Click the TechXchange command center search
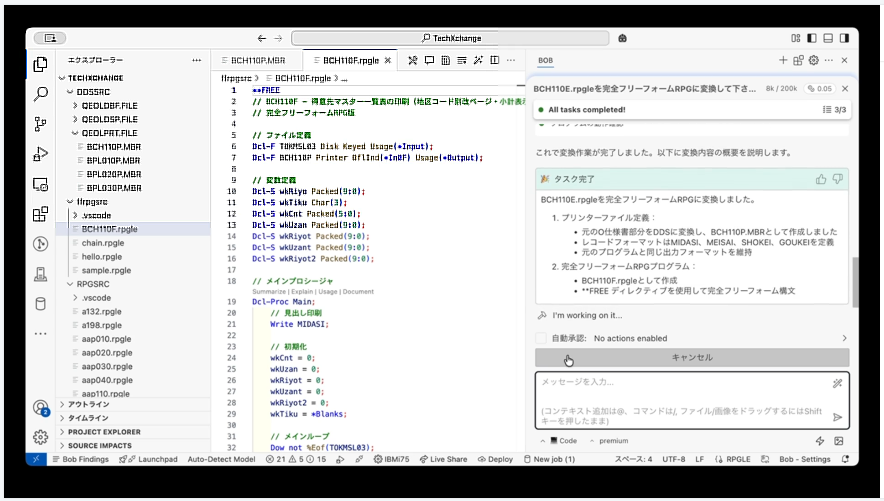This screenshot has width=884, height=501. (450, 38)
